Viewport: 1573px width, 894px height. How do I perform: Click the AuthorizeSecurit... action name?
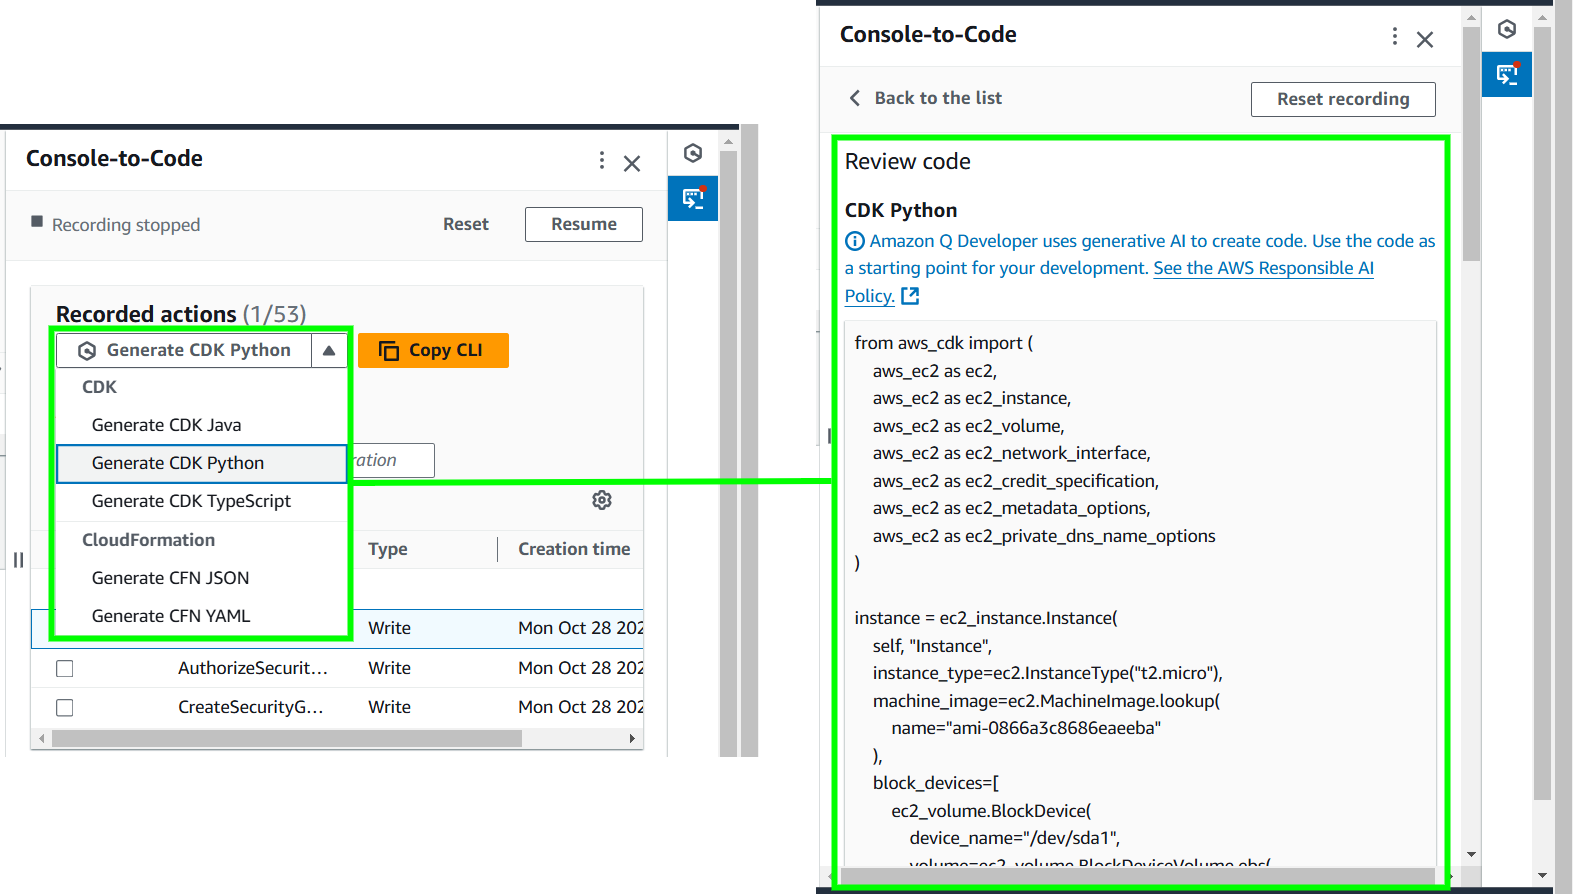click(253, 668)
